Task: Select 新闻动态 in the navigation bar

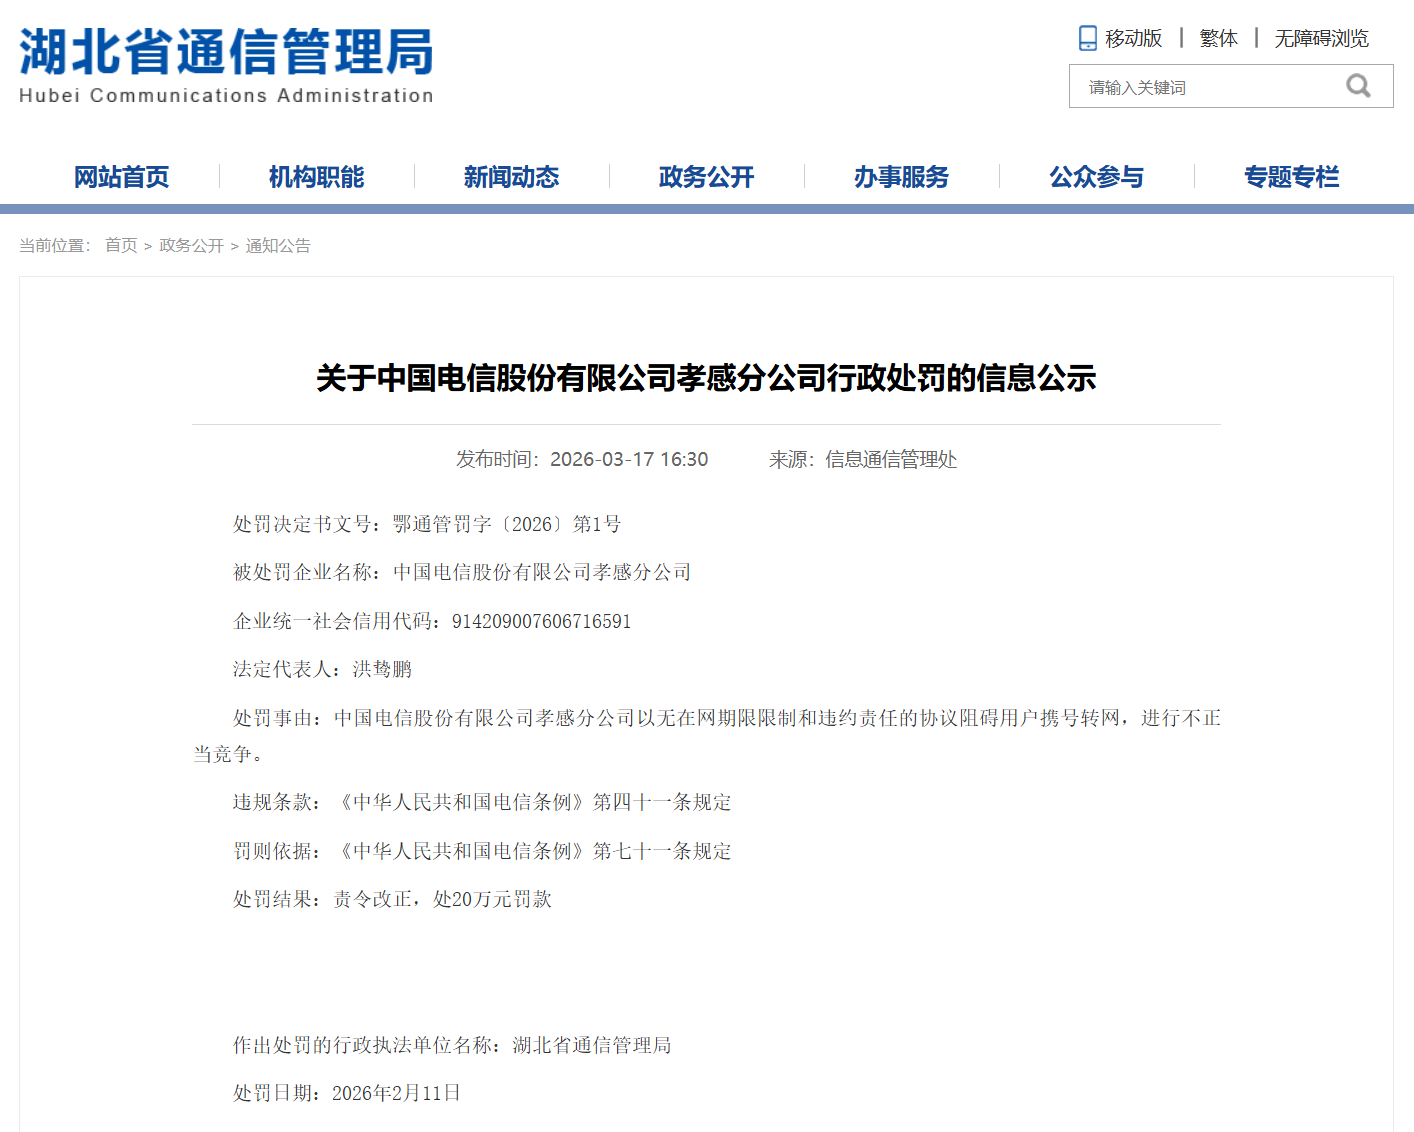Action: tap(512, 177)
